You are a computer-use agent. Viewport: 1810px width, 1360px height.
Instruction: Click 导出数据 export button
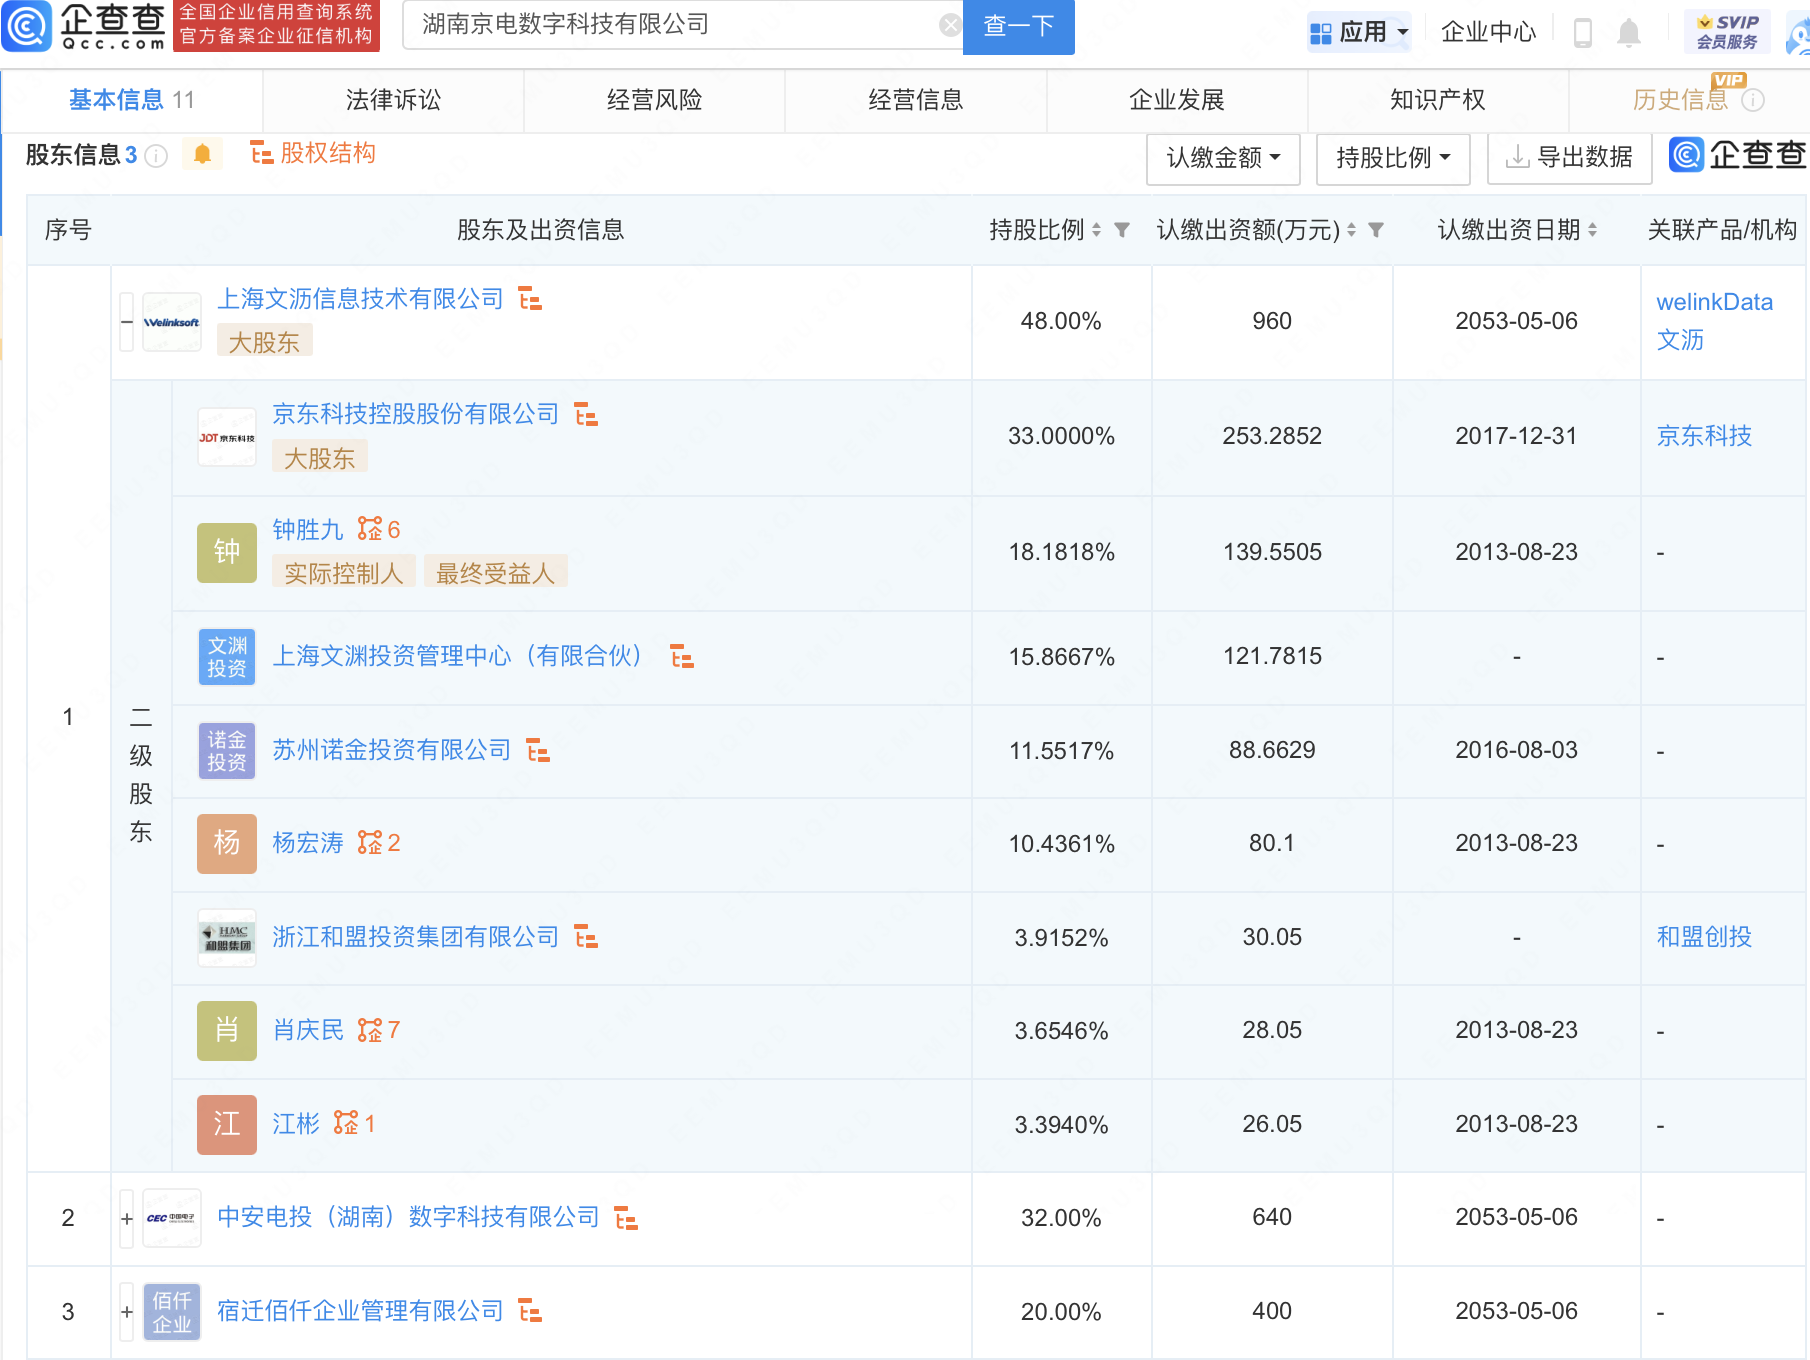pos(1569,159)
